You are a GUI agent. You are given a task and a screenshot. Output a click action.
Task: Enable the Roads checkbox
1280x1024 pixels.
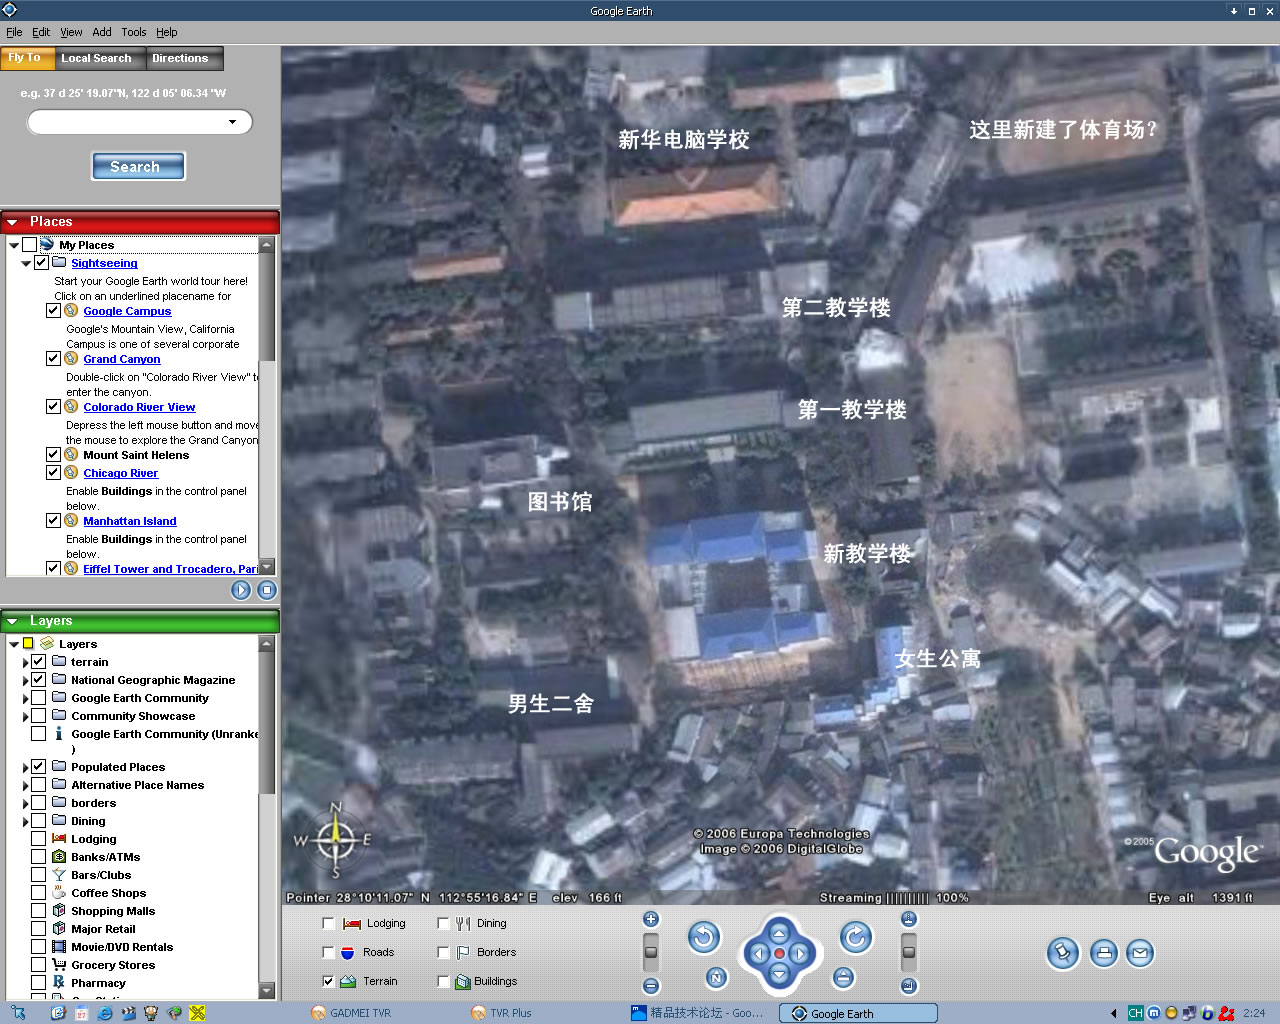pos(329,952)
